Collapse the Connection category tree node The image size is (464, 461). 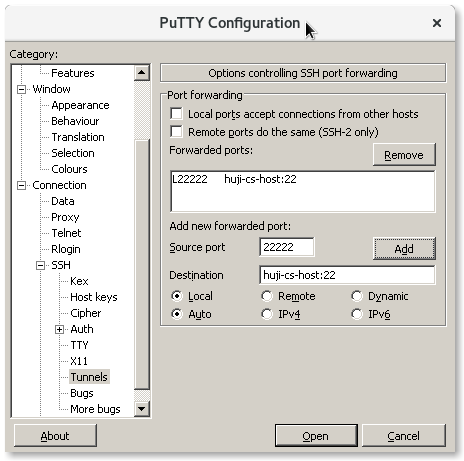[x=21, y=185]
